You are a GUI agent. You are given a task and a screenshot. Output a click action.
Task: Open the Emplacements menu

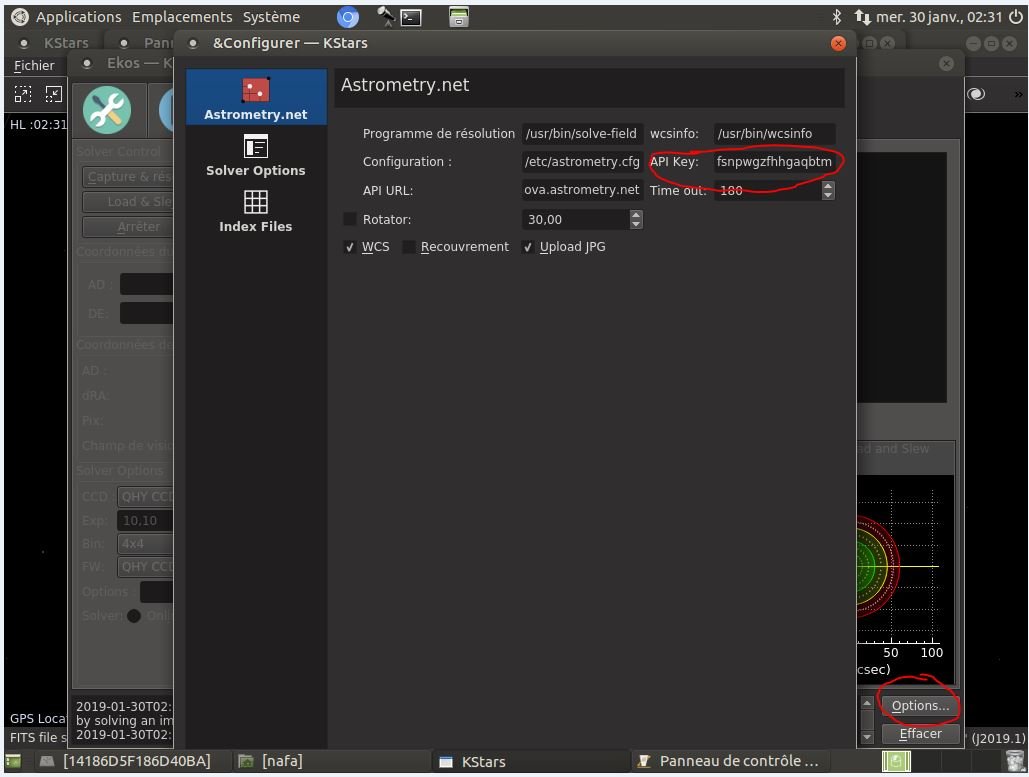[182, 17]
